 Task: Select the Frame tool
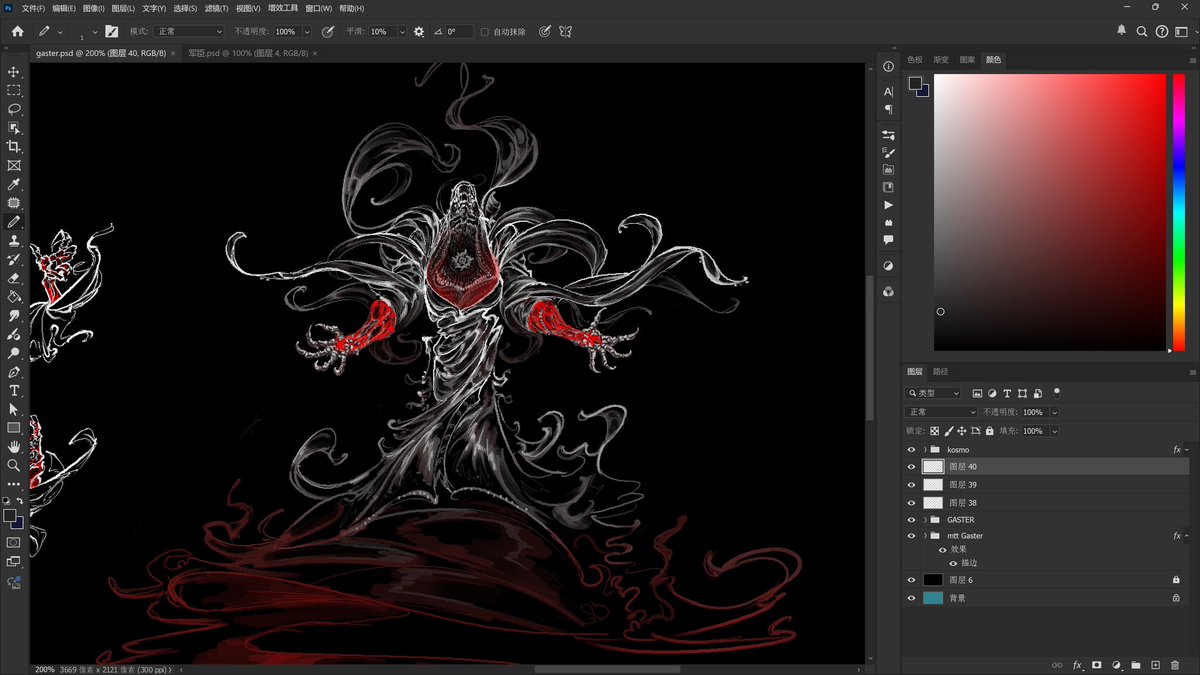pos(14,165)
